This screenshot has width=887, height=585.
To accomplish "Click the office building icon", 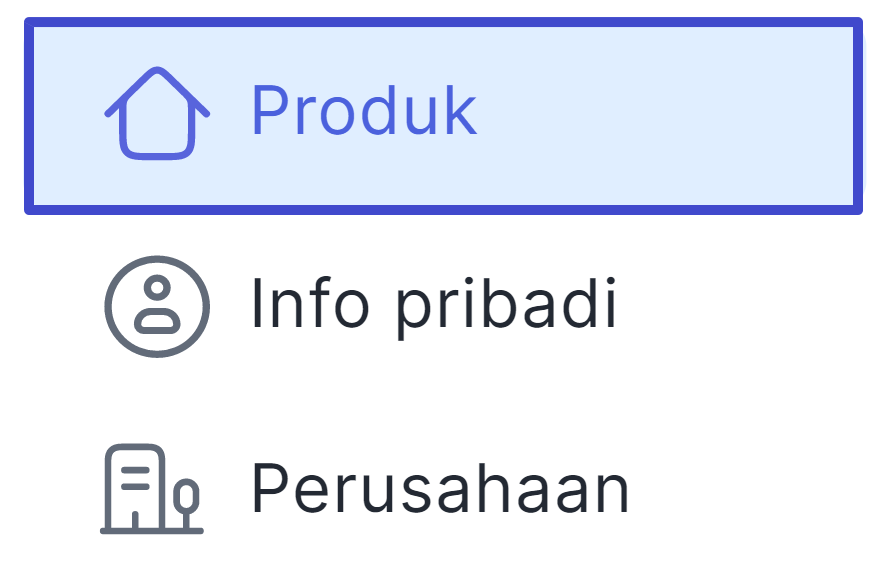I will click(x=152, y=489).
